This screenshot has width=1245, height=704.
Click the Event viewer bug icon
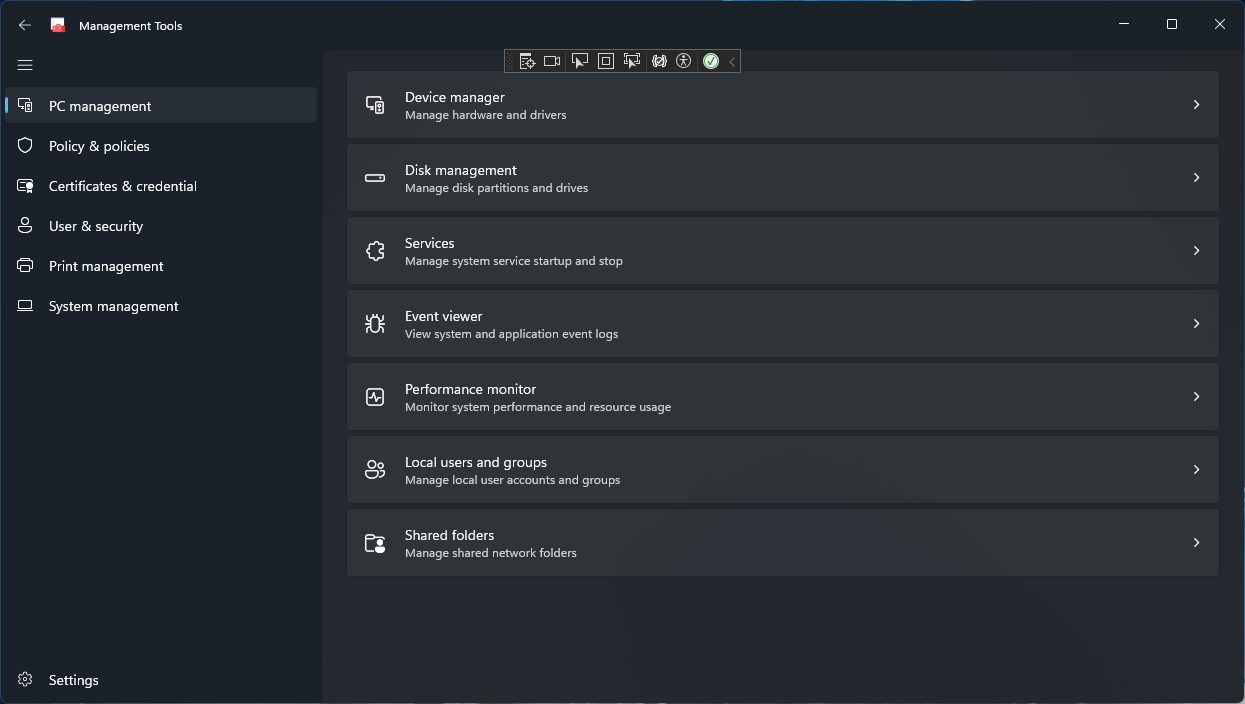pos(375,324)
